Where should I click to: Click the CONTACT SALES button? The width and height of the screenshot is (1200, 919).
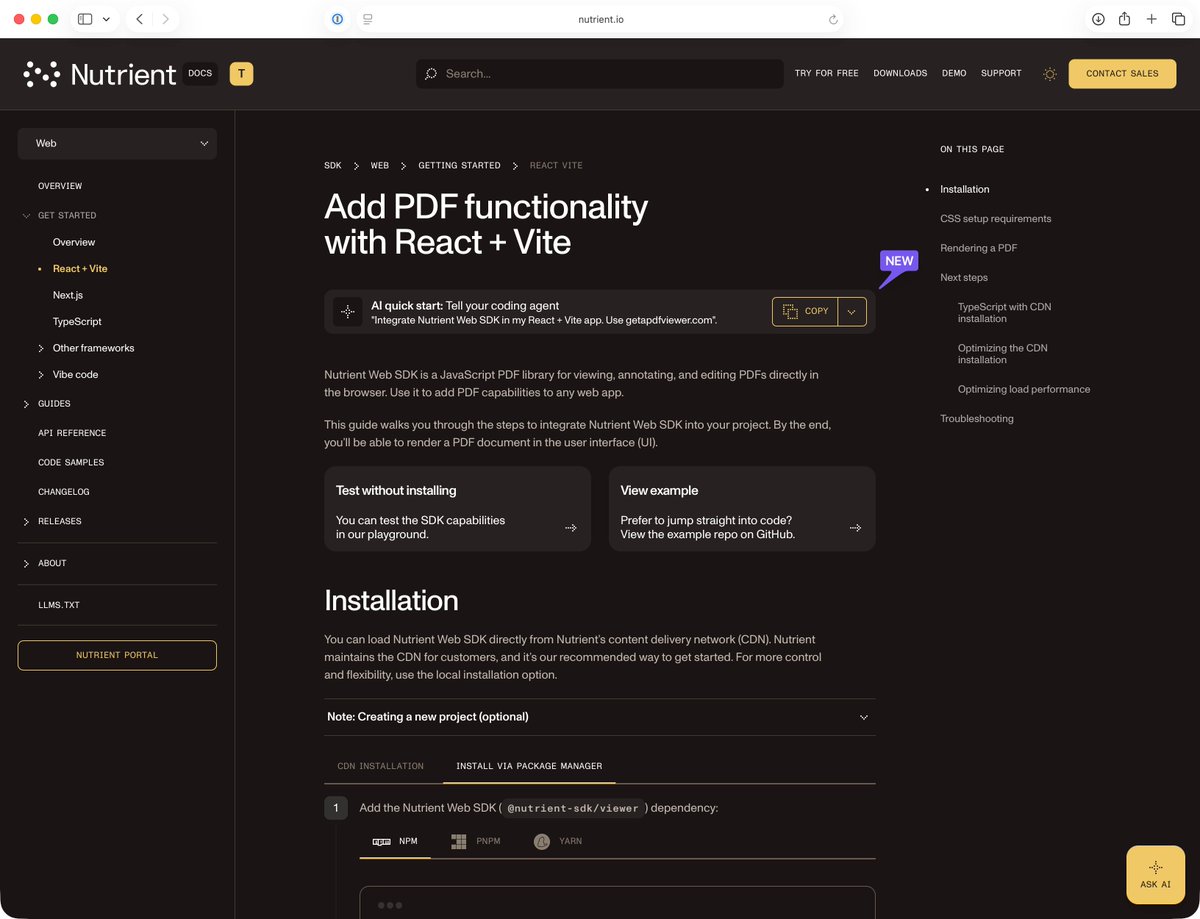[x=1122, y=74]
